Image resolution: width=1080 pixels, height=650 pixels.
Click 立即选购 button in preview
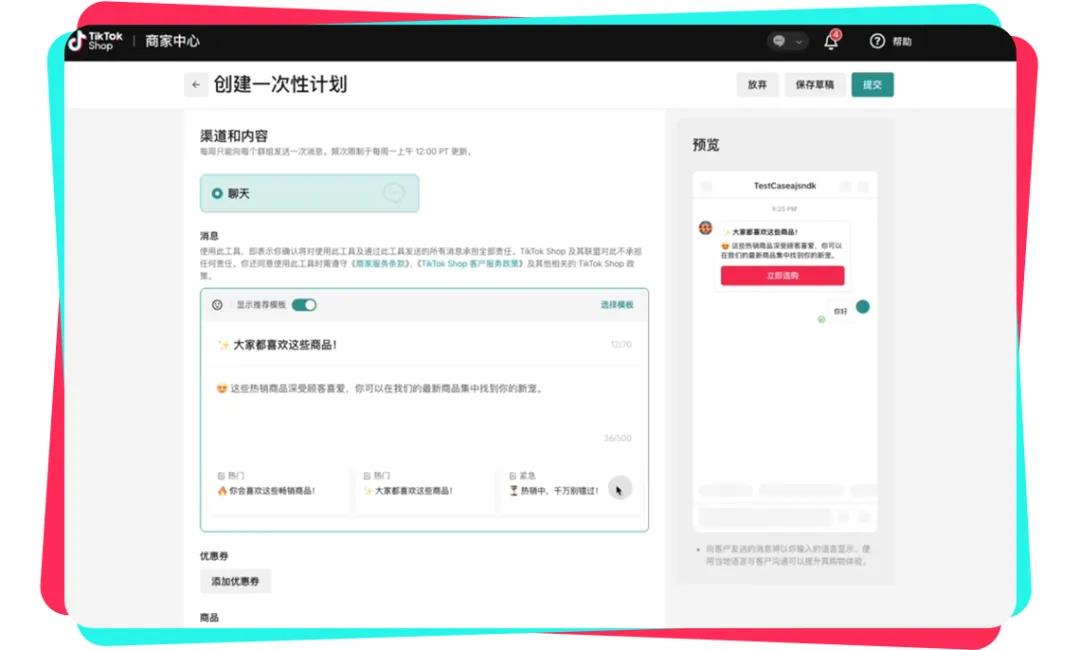click(782, 275)
